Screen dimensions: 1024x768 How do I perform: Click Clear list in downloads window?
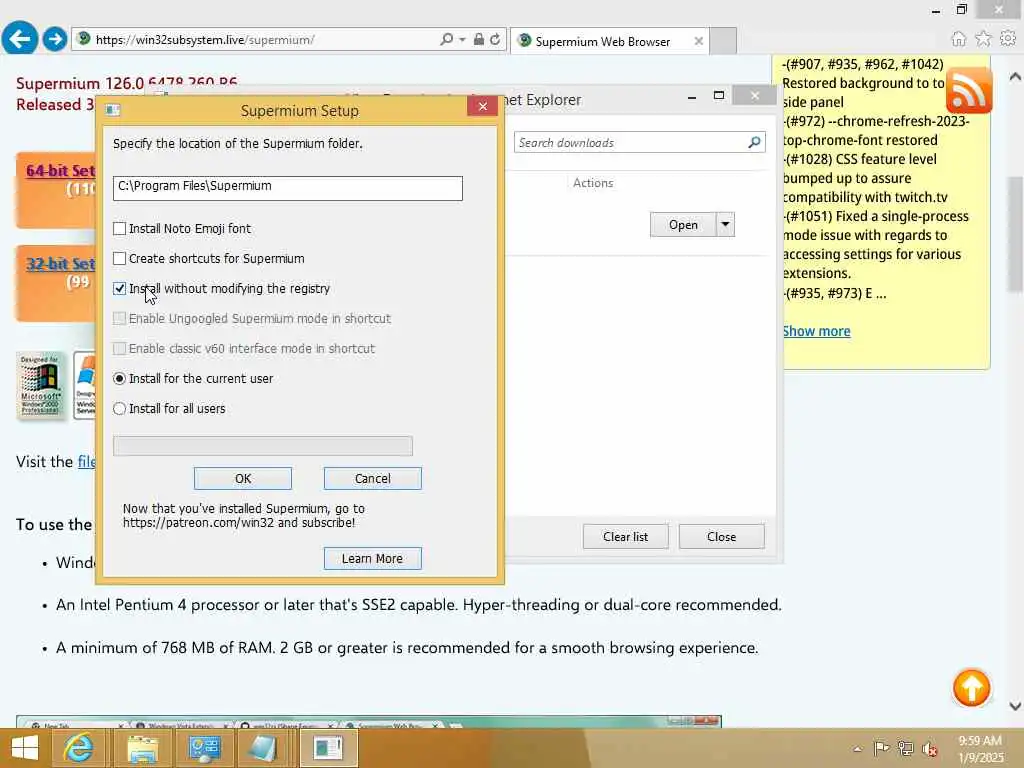pyautogui.click(x=626, y=536)
